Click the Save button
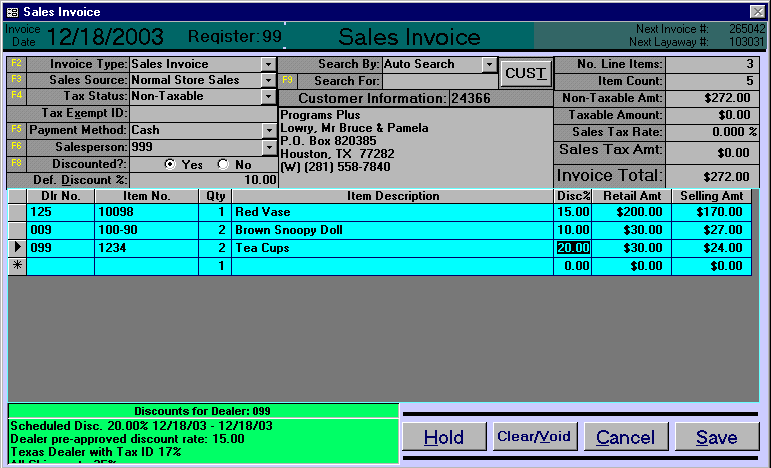771x468 pixels. (717, 437)
